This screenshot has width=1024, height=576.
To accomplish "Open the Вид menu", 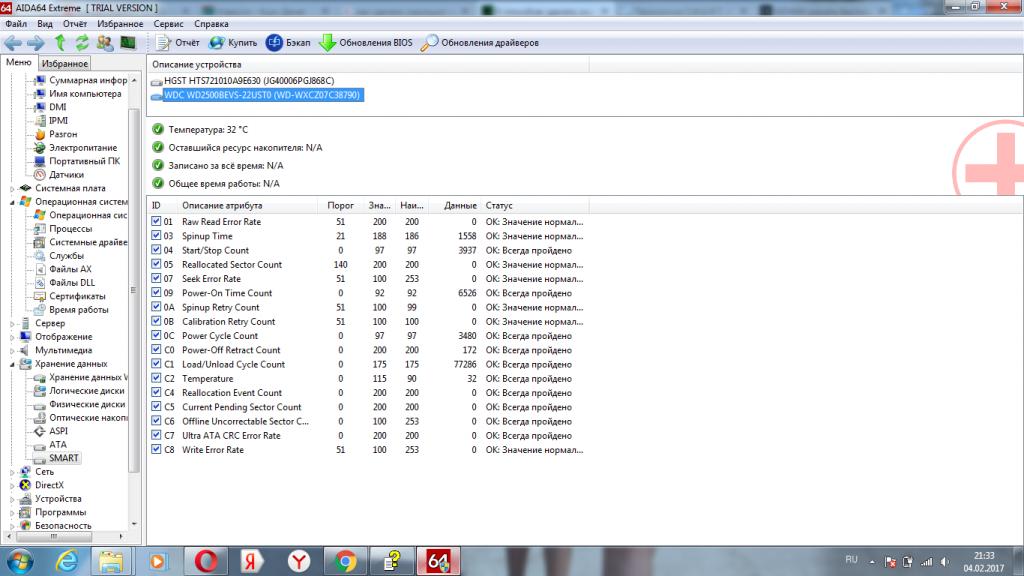I will point(45,24).
